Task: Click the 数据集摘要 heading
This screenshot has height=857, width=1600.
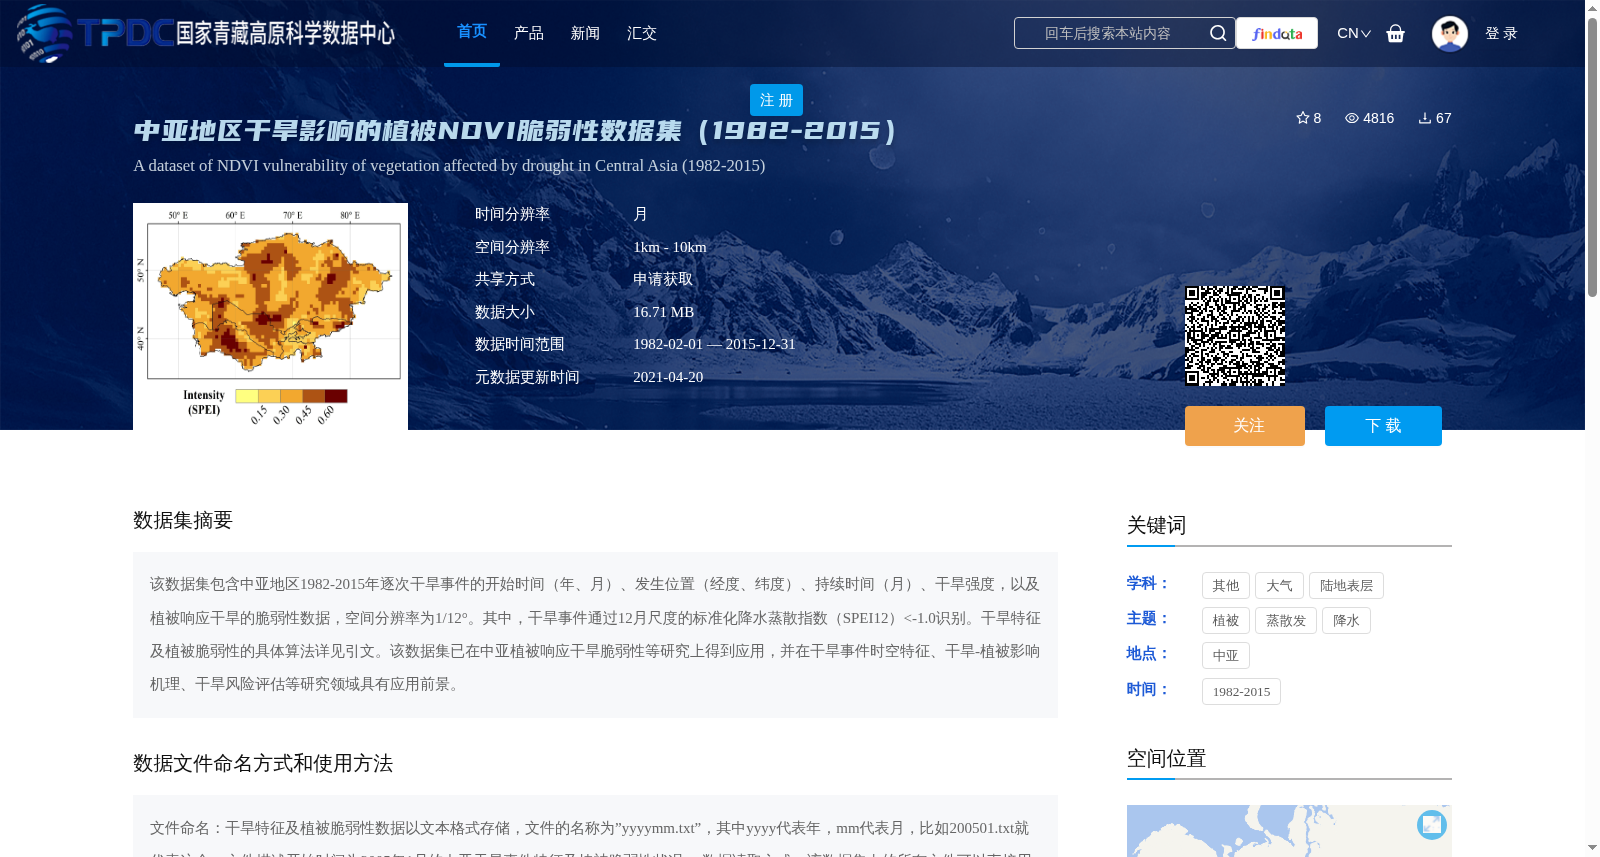Action: click(x=183, y=520)
